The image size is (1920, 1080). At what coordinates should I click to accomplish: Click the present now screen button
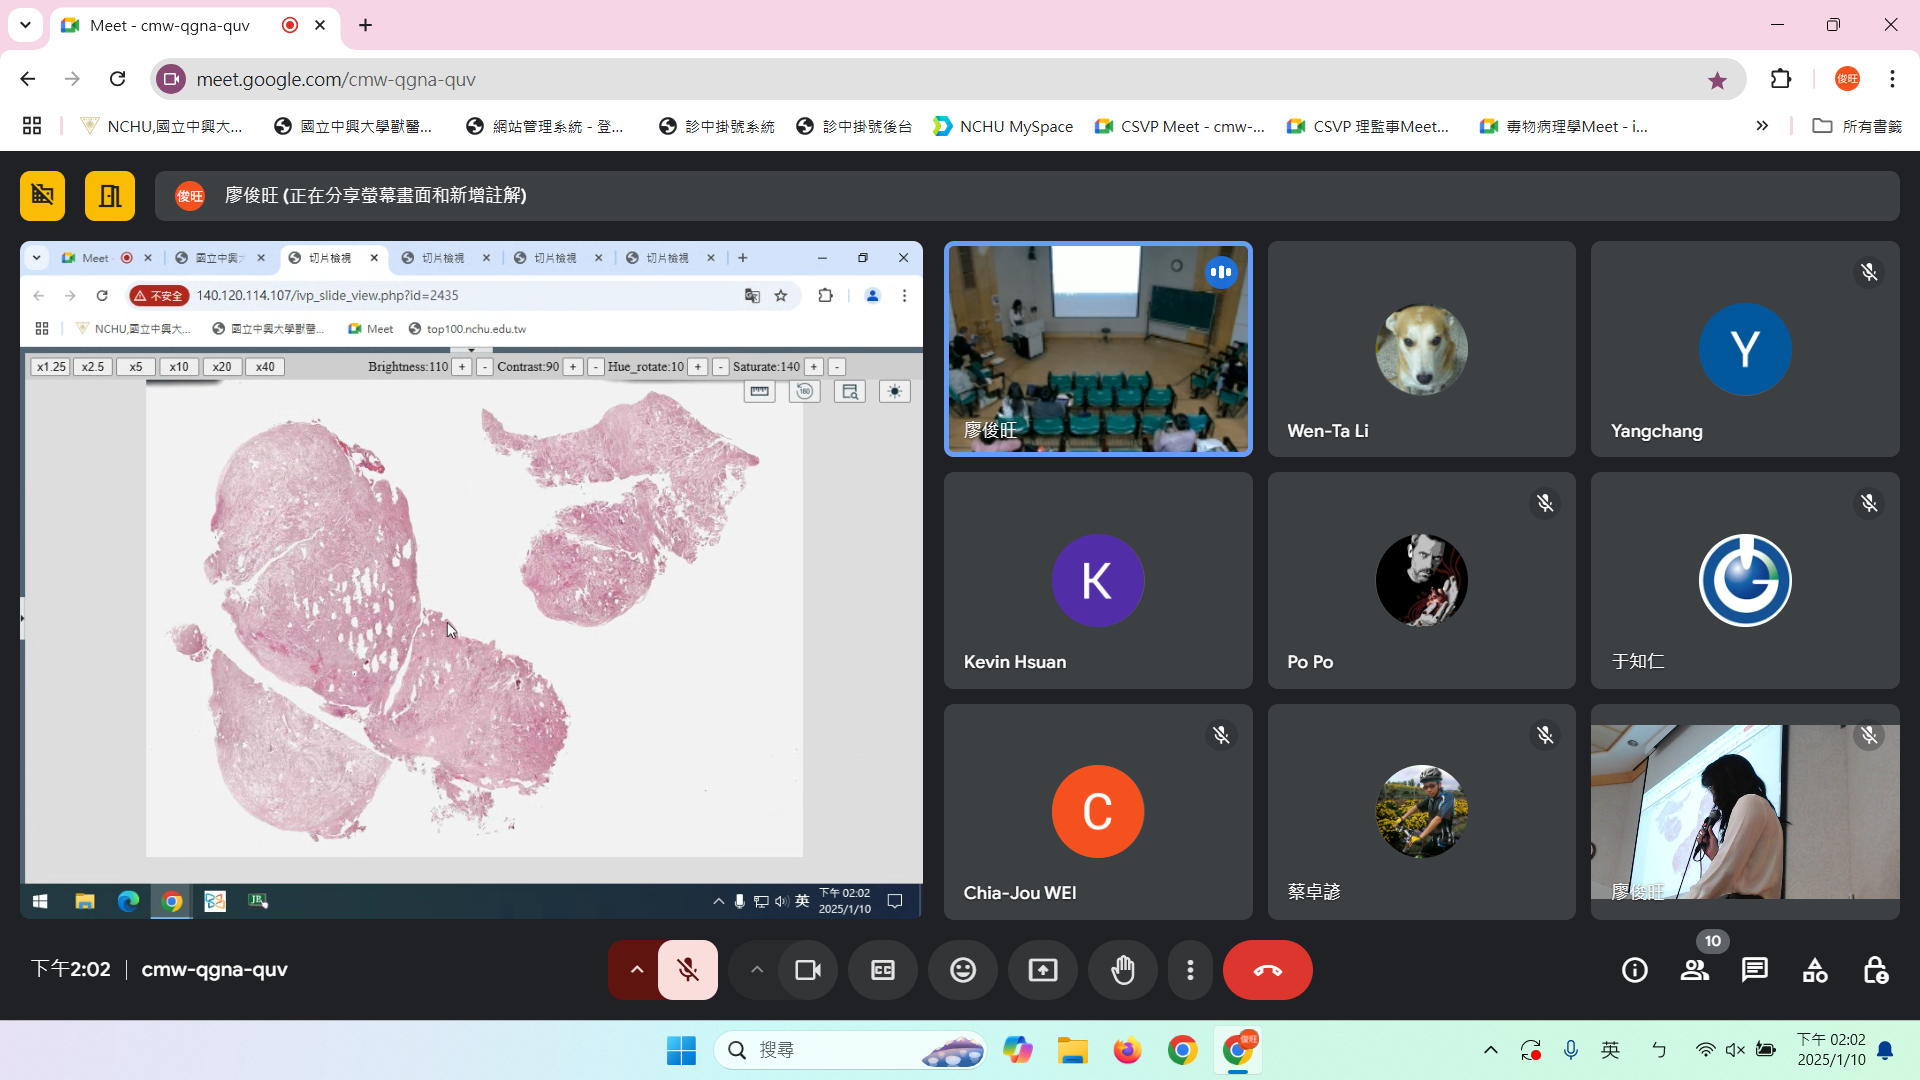[x=1042, y=970]
